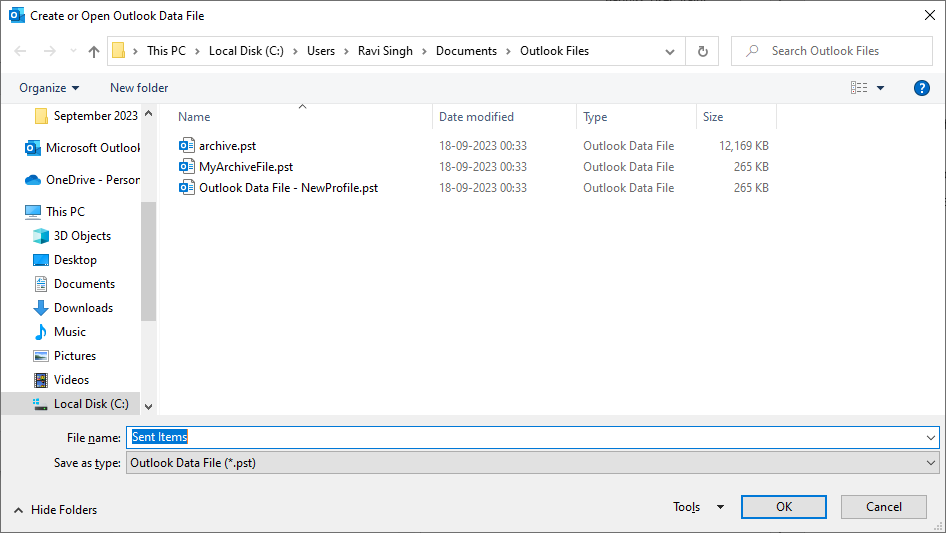Refresh the Outlook Files folder
This screenshot has height=533, width=946.
702,51
